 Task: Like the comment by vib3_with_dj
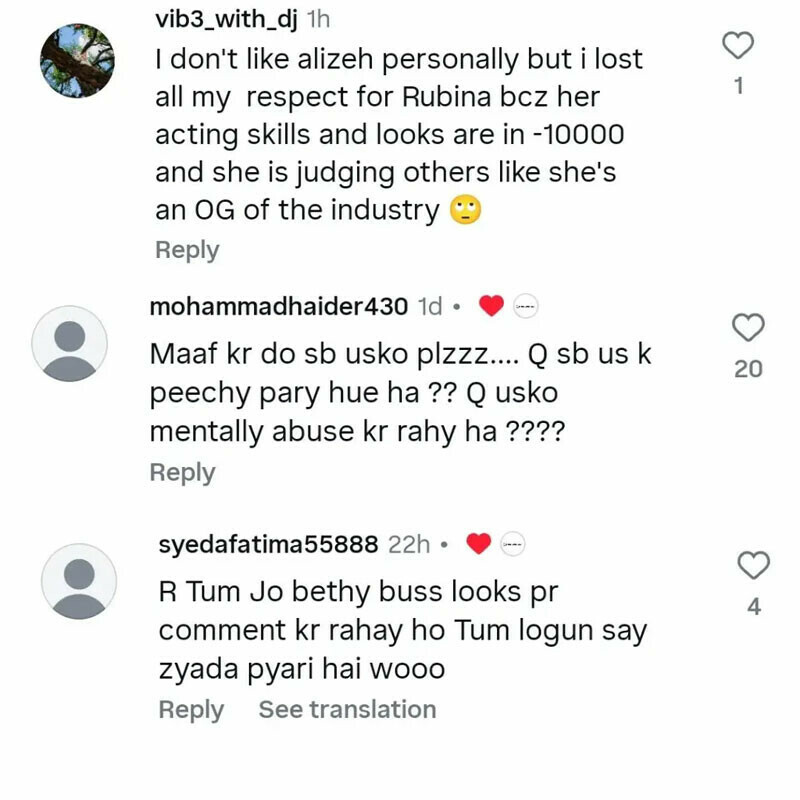tap(738, 46)
